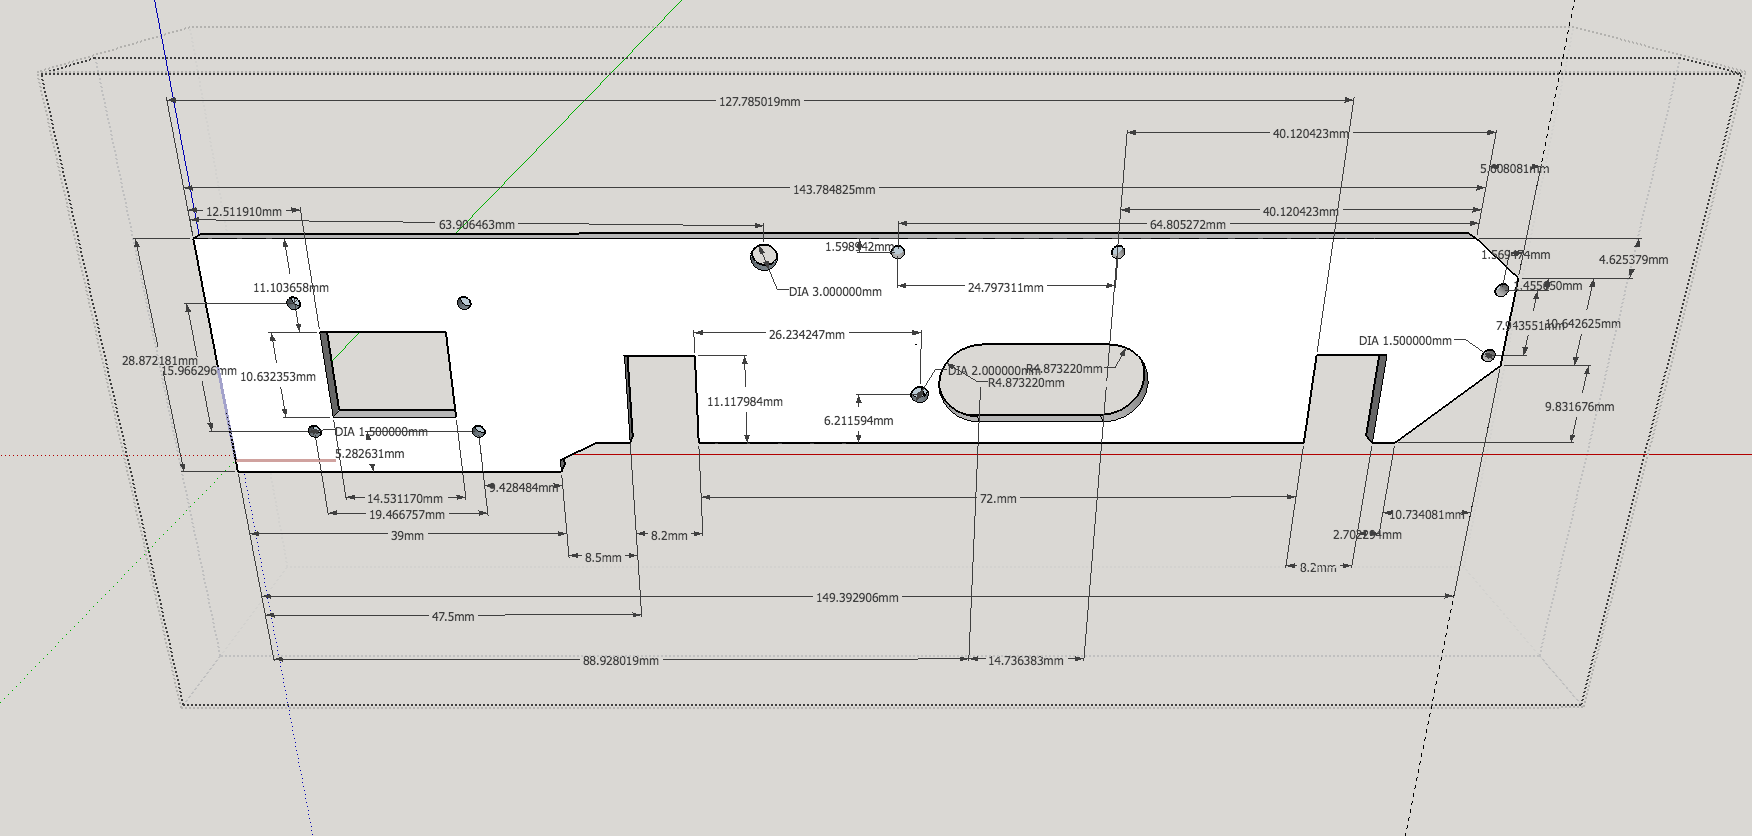Select the 64.805272mm dimension label
Screen dimensions: 1752x836
tap(1187, 225)
